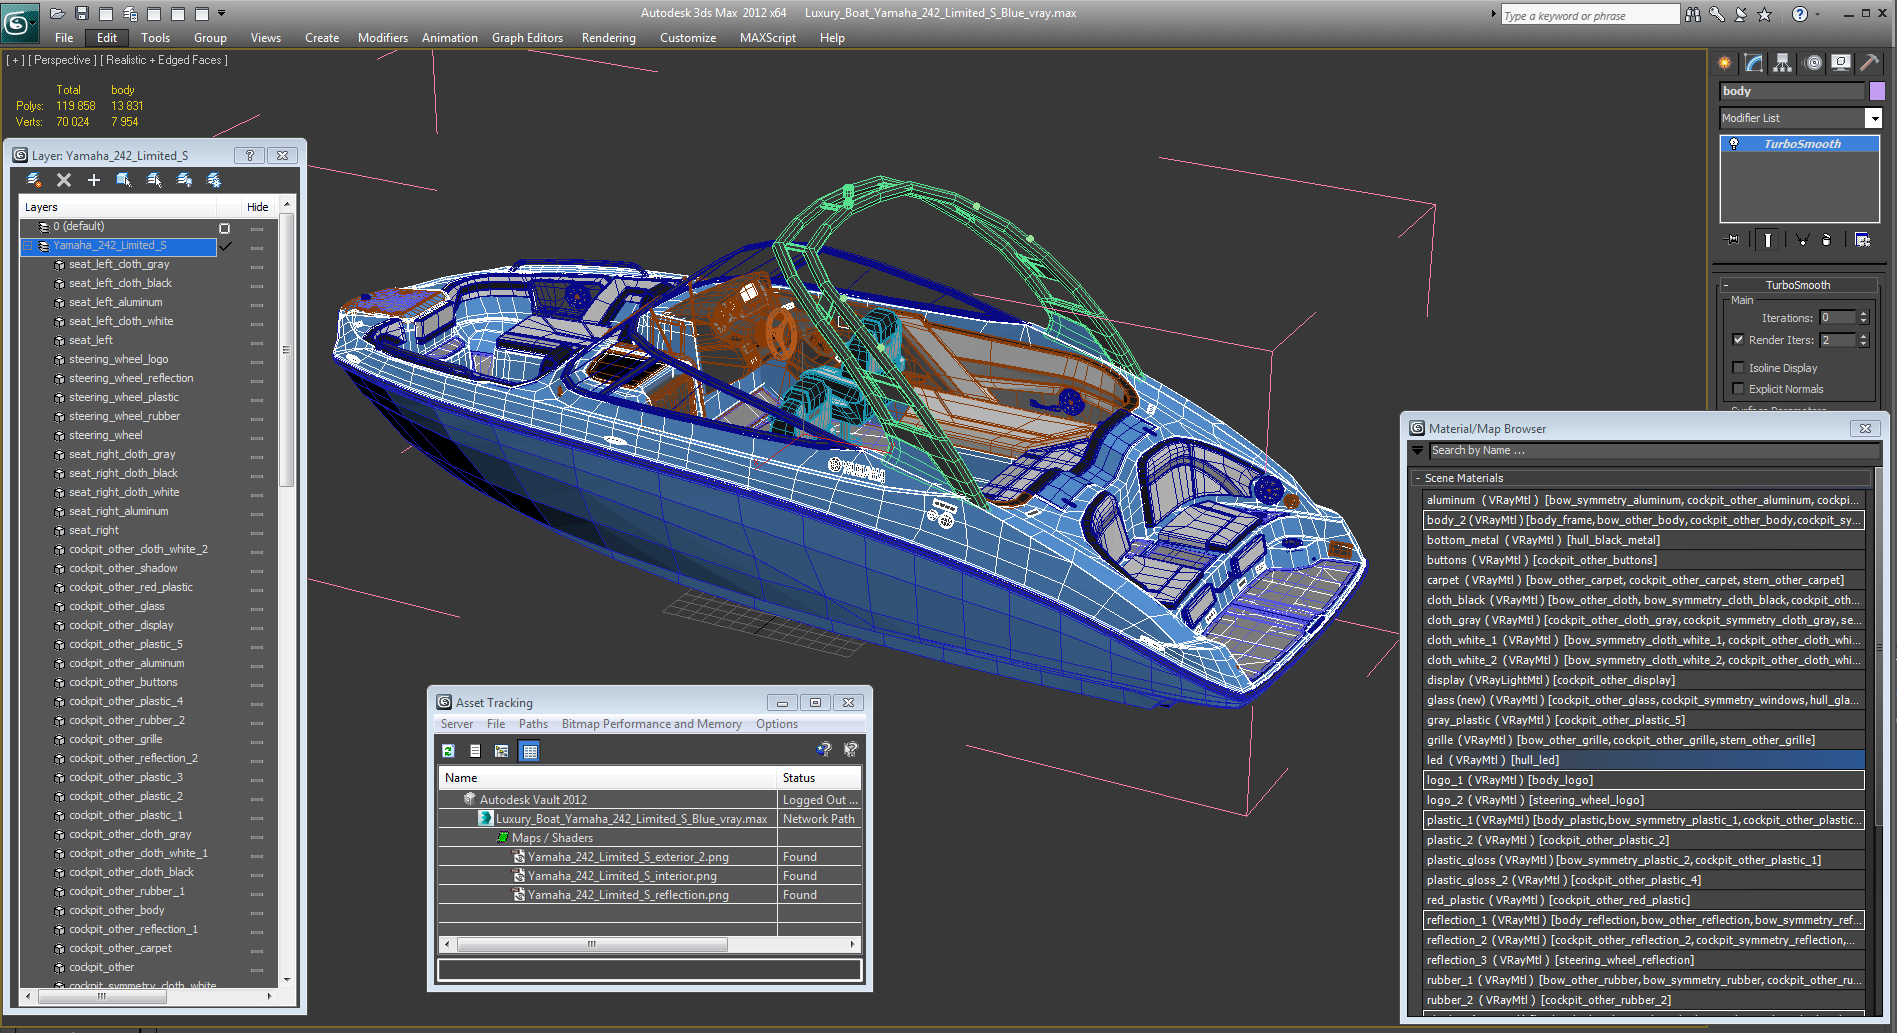The image size is (1897, 1033).
Task: Open quick access toolbar dropdown arrow
Action: click(x=222, y=14)
